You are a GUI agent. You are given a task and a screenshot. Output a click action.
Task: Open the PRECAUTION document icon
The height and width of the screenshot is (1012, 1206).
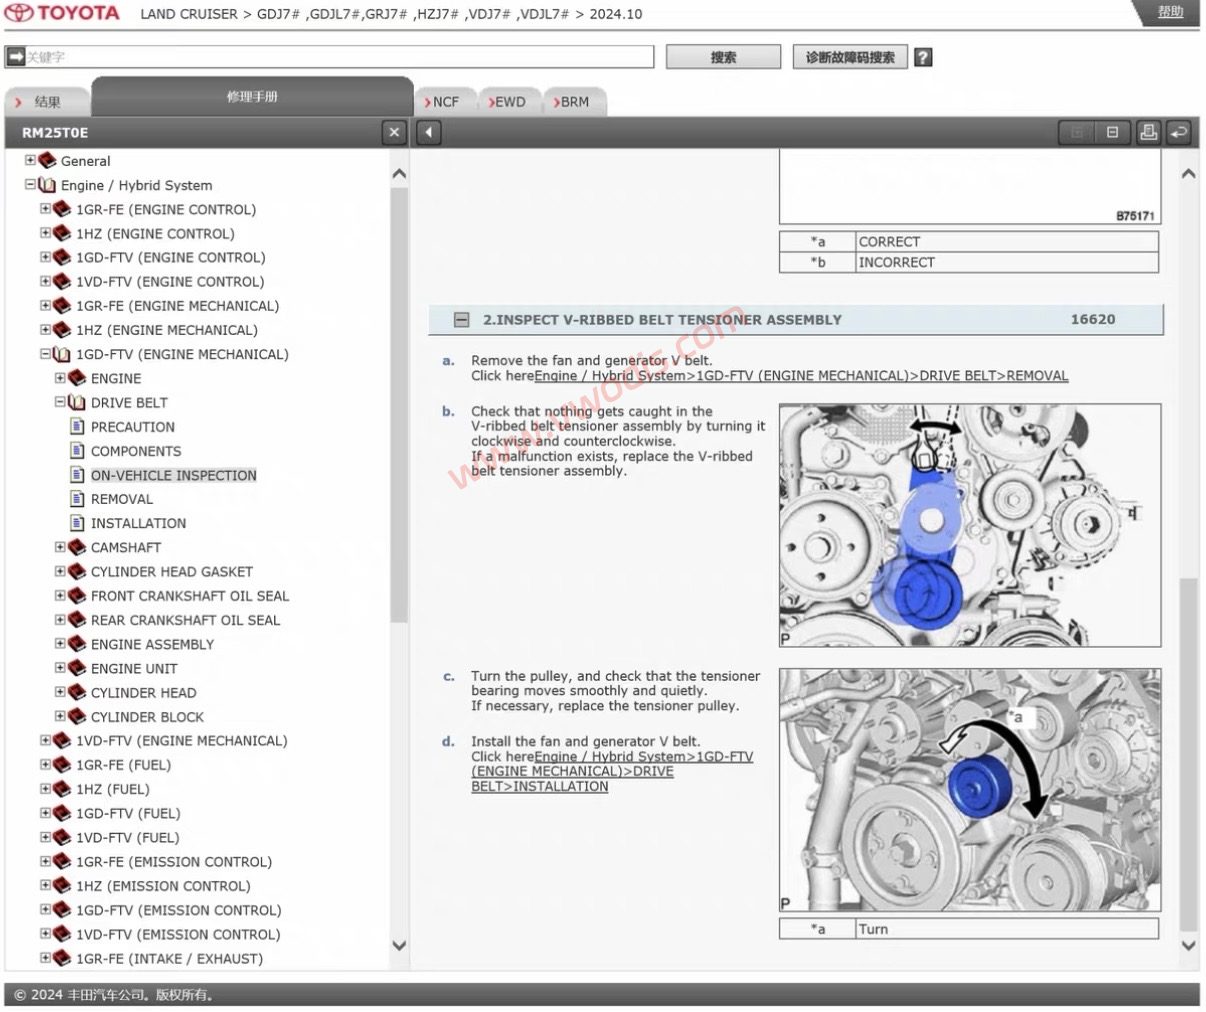pyautogui.click(x=77, y=426)
